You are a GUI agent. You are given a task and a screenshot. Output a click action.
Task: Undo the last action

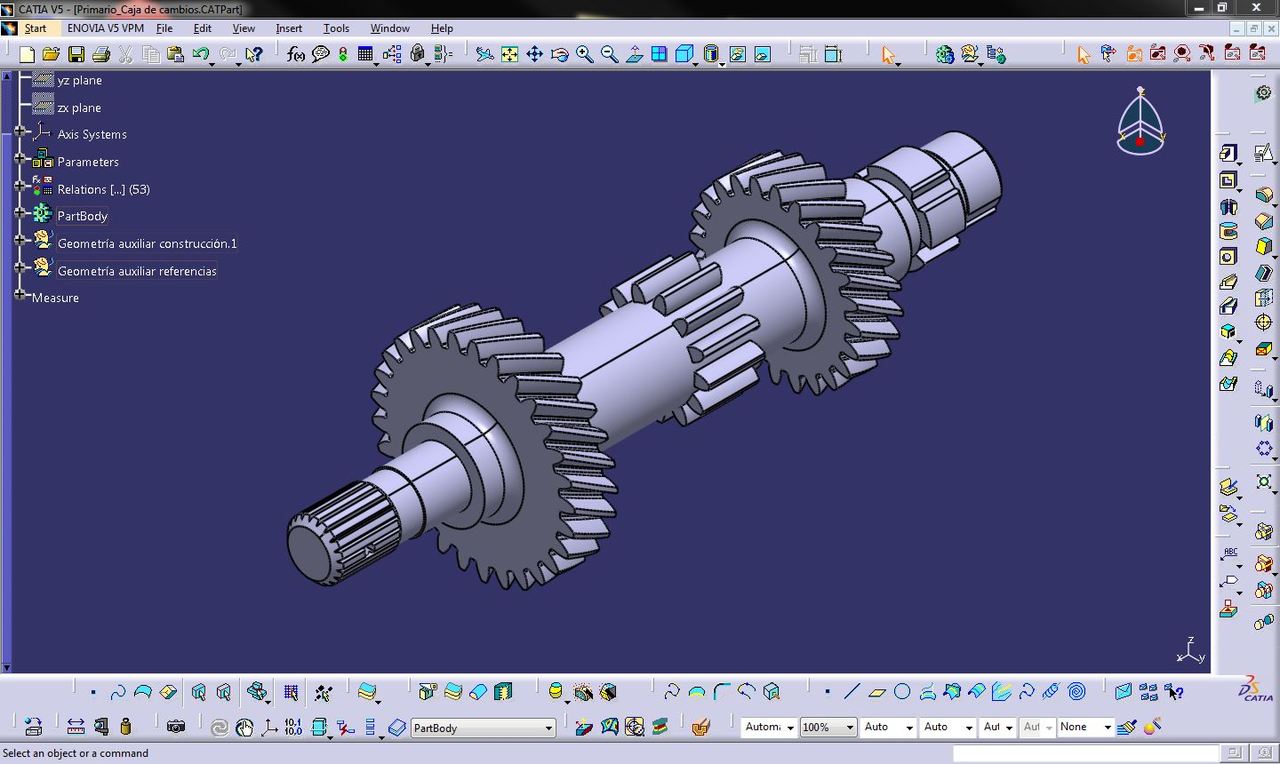pyautogui.click(x=201, y=54)
